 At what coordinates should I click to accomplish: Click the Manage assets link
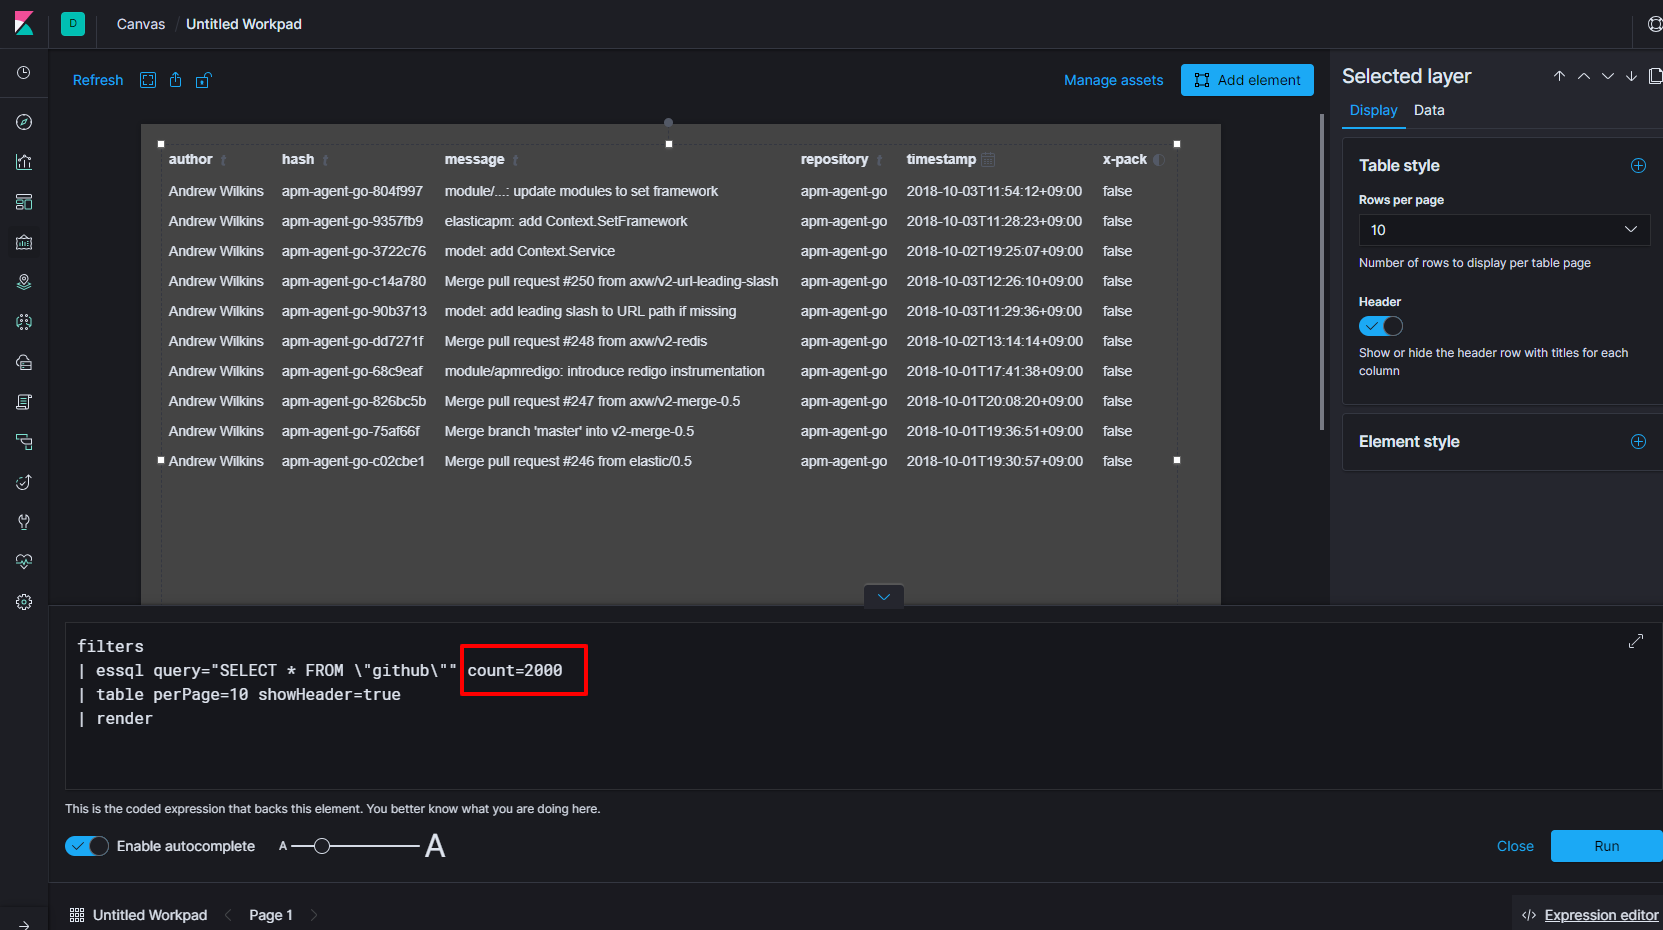pyautogui.click(x=1114, y=80)
